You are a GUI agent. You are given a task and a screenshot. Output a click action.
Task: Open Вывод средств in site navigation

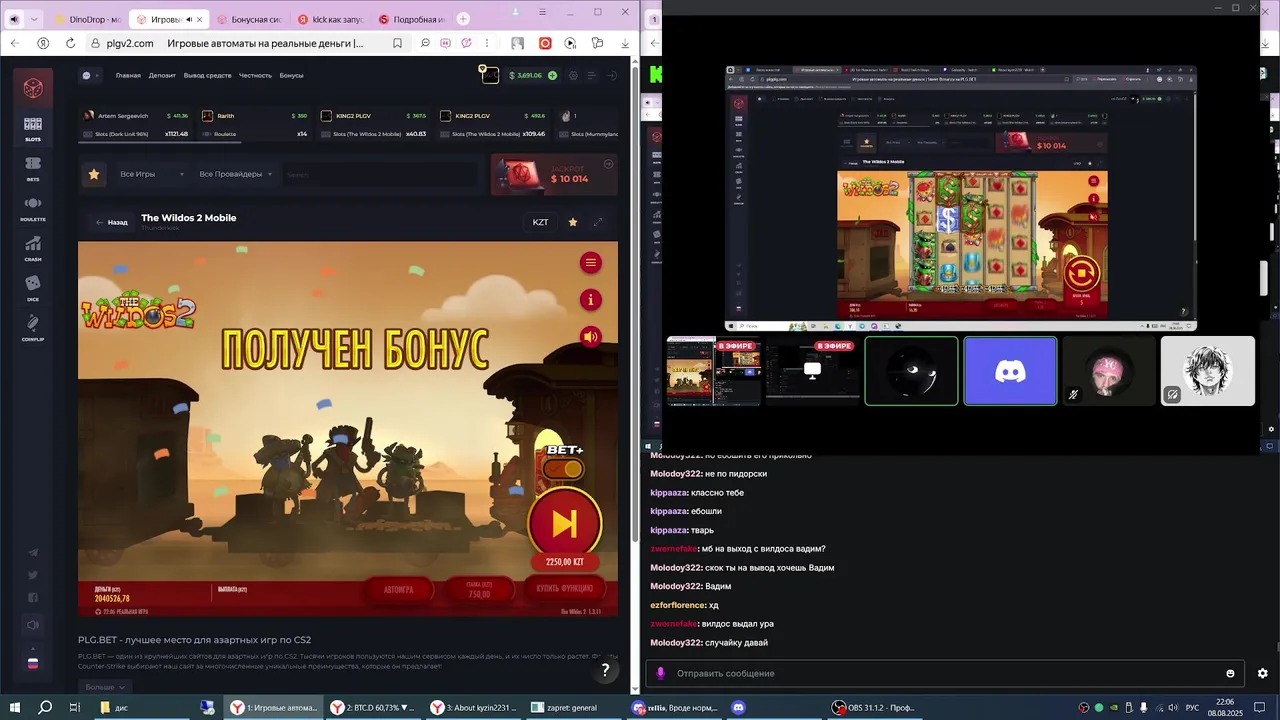[x=208, y=75]
